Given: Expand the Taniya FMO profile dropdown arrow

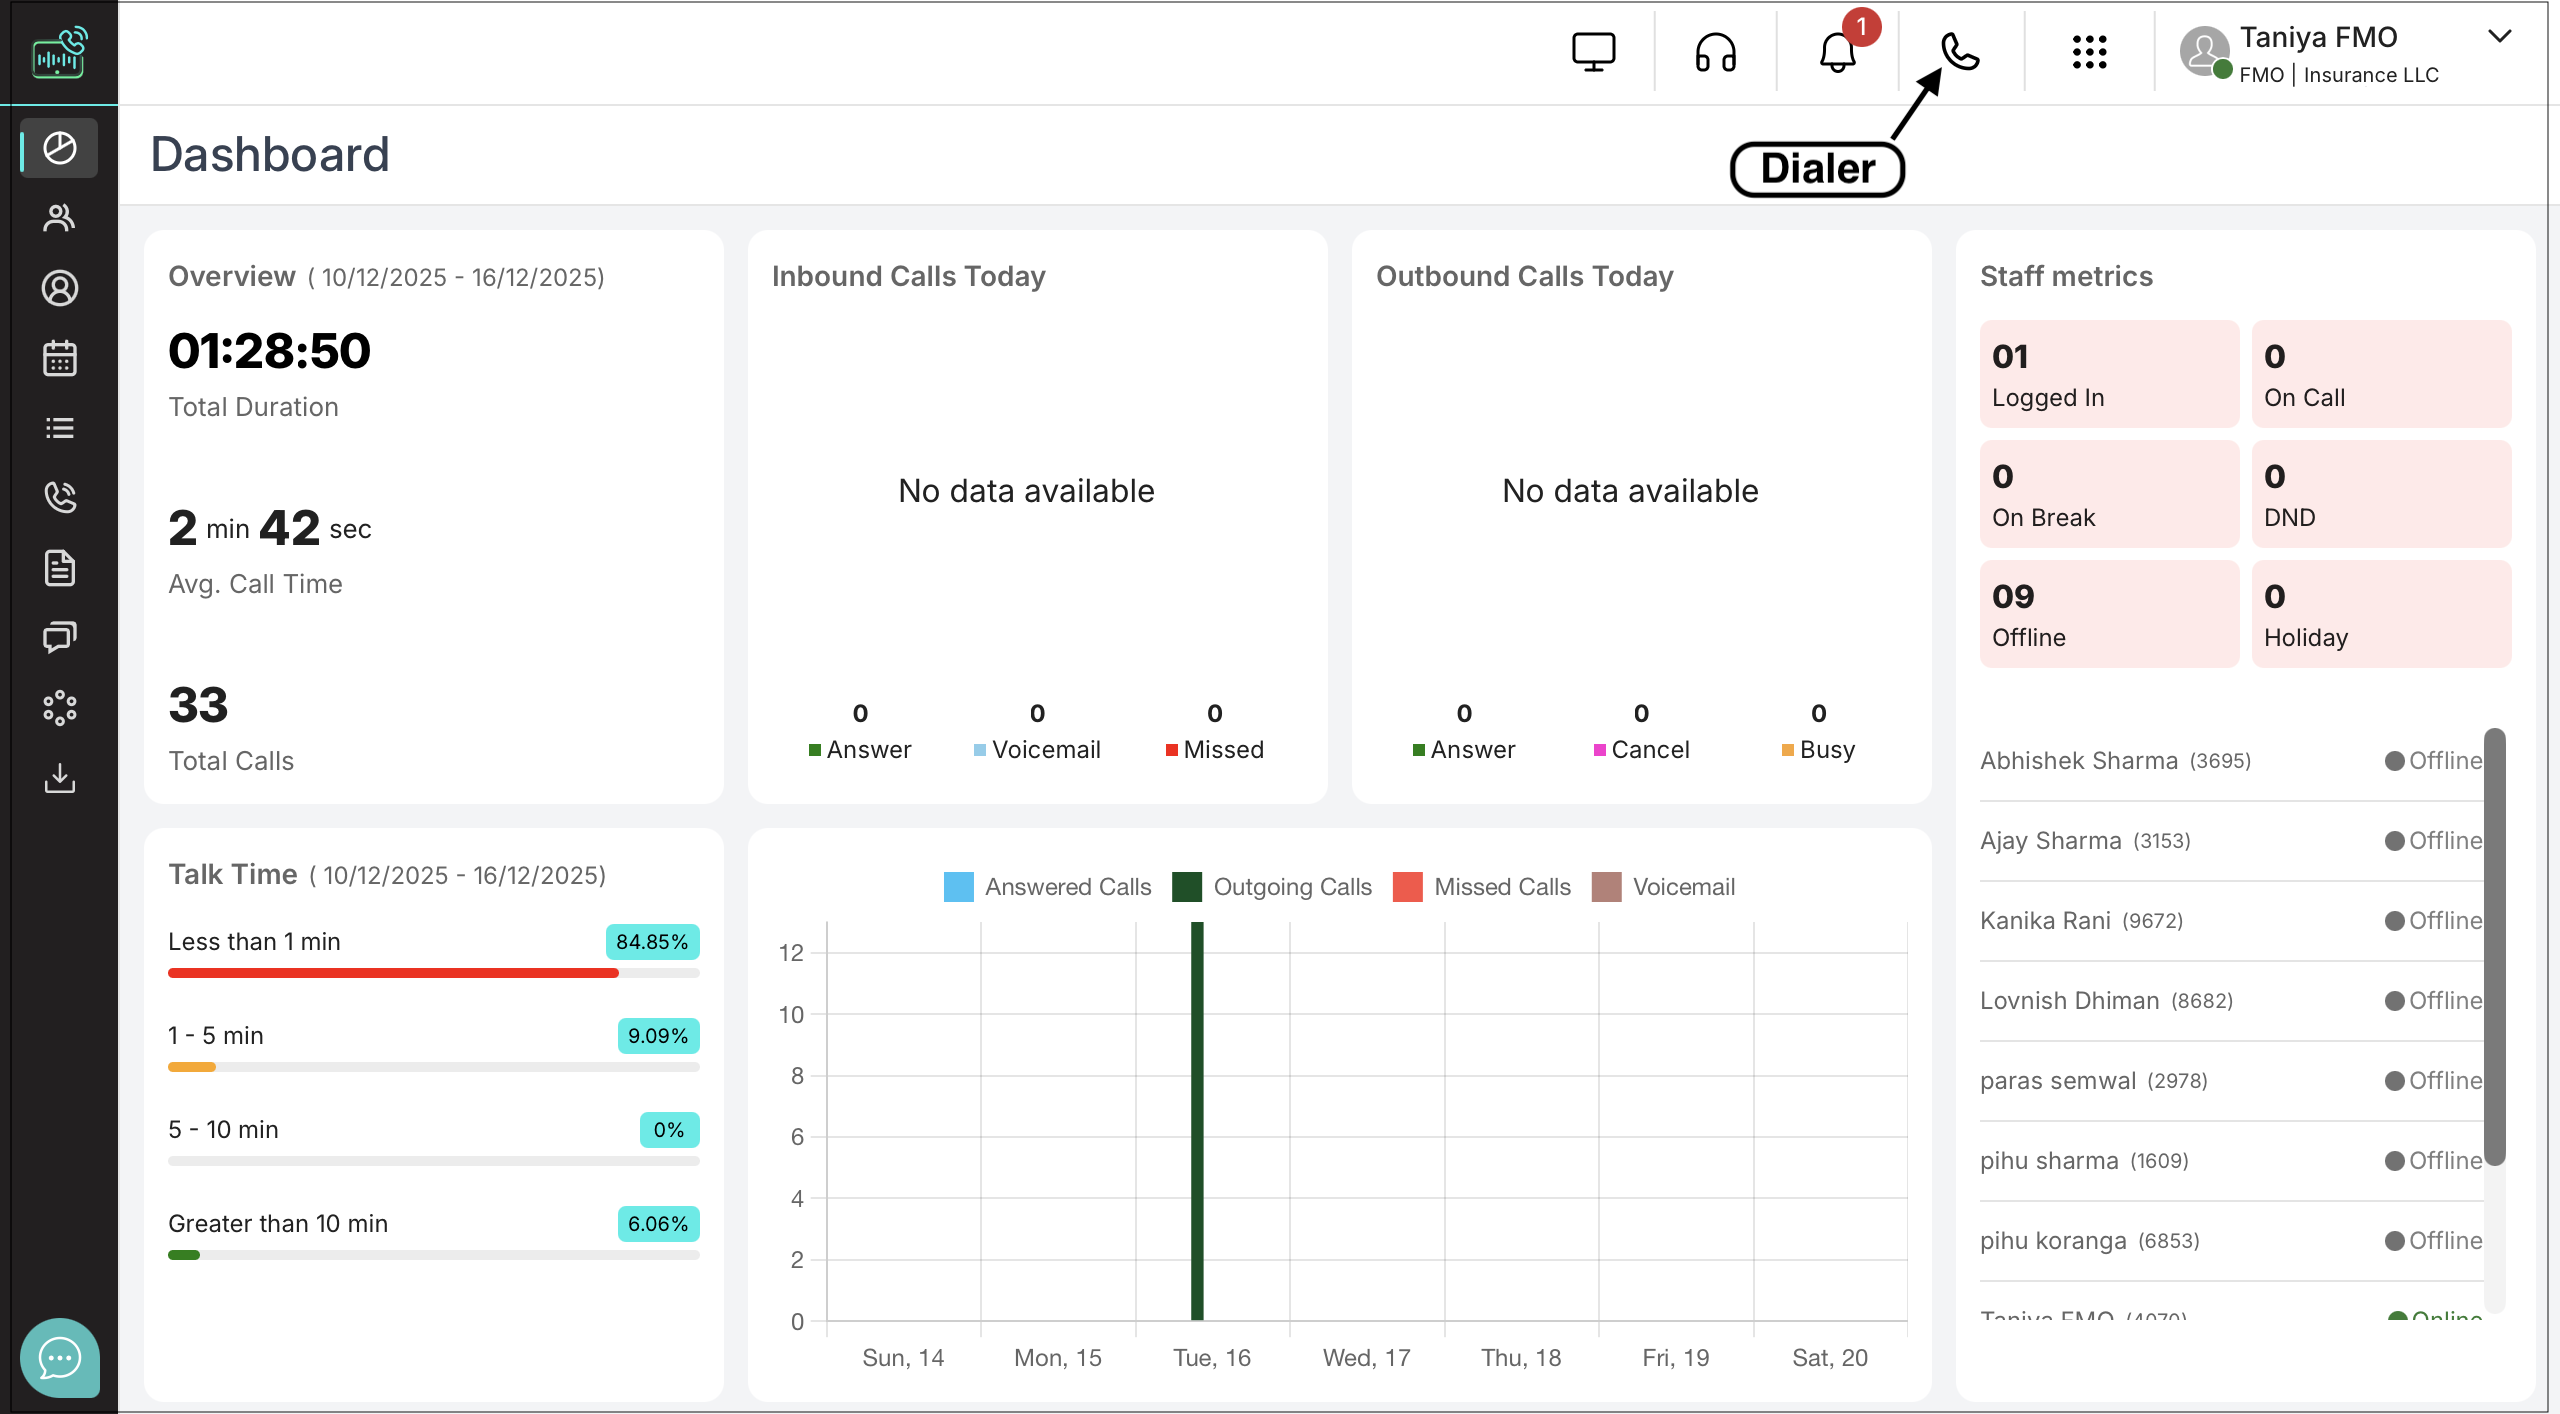Looking at the screenshot, I should point(2499,36).
